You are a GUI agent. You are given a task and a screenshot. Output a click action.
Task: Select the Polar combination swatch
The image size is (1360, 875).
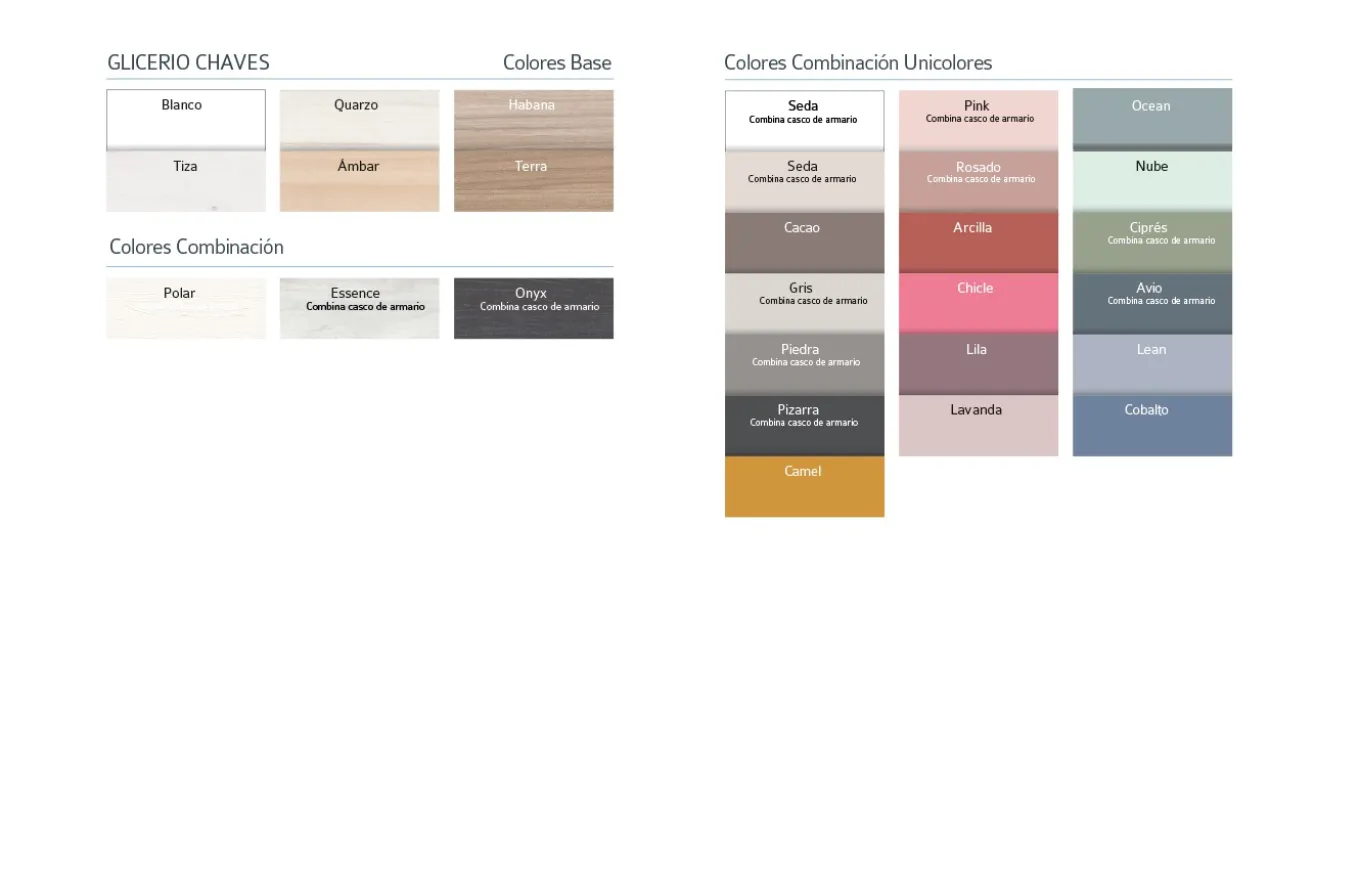(186, 308)
